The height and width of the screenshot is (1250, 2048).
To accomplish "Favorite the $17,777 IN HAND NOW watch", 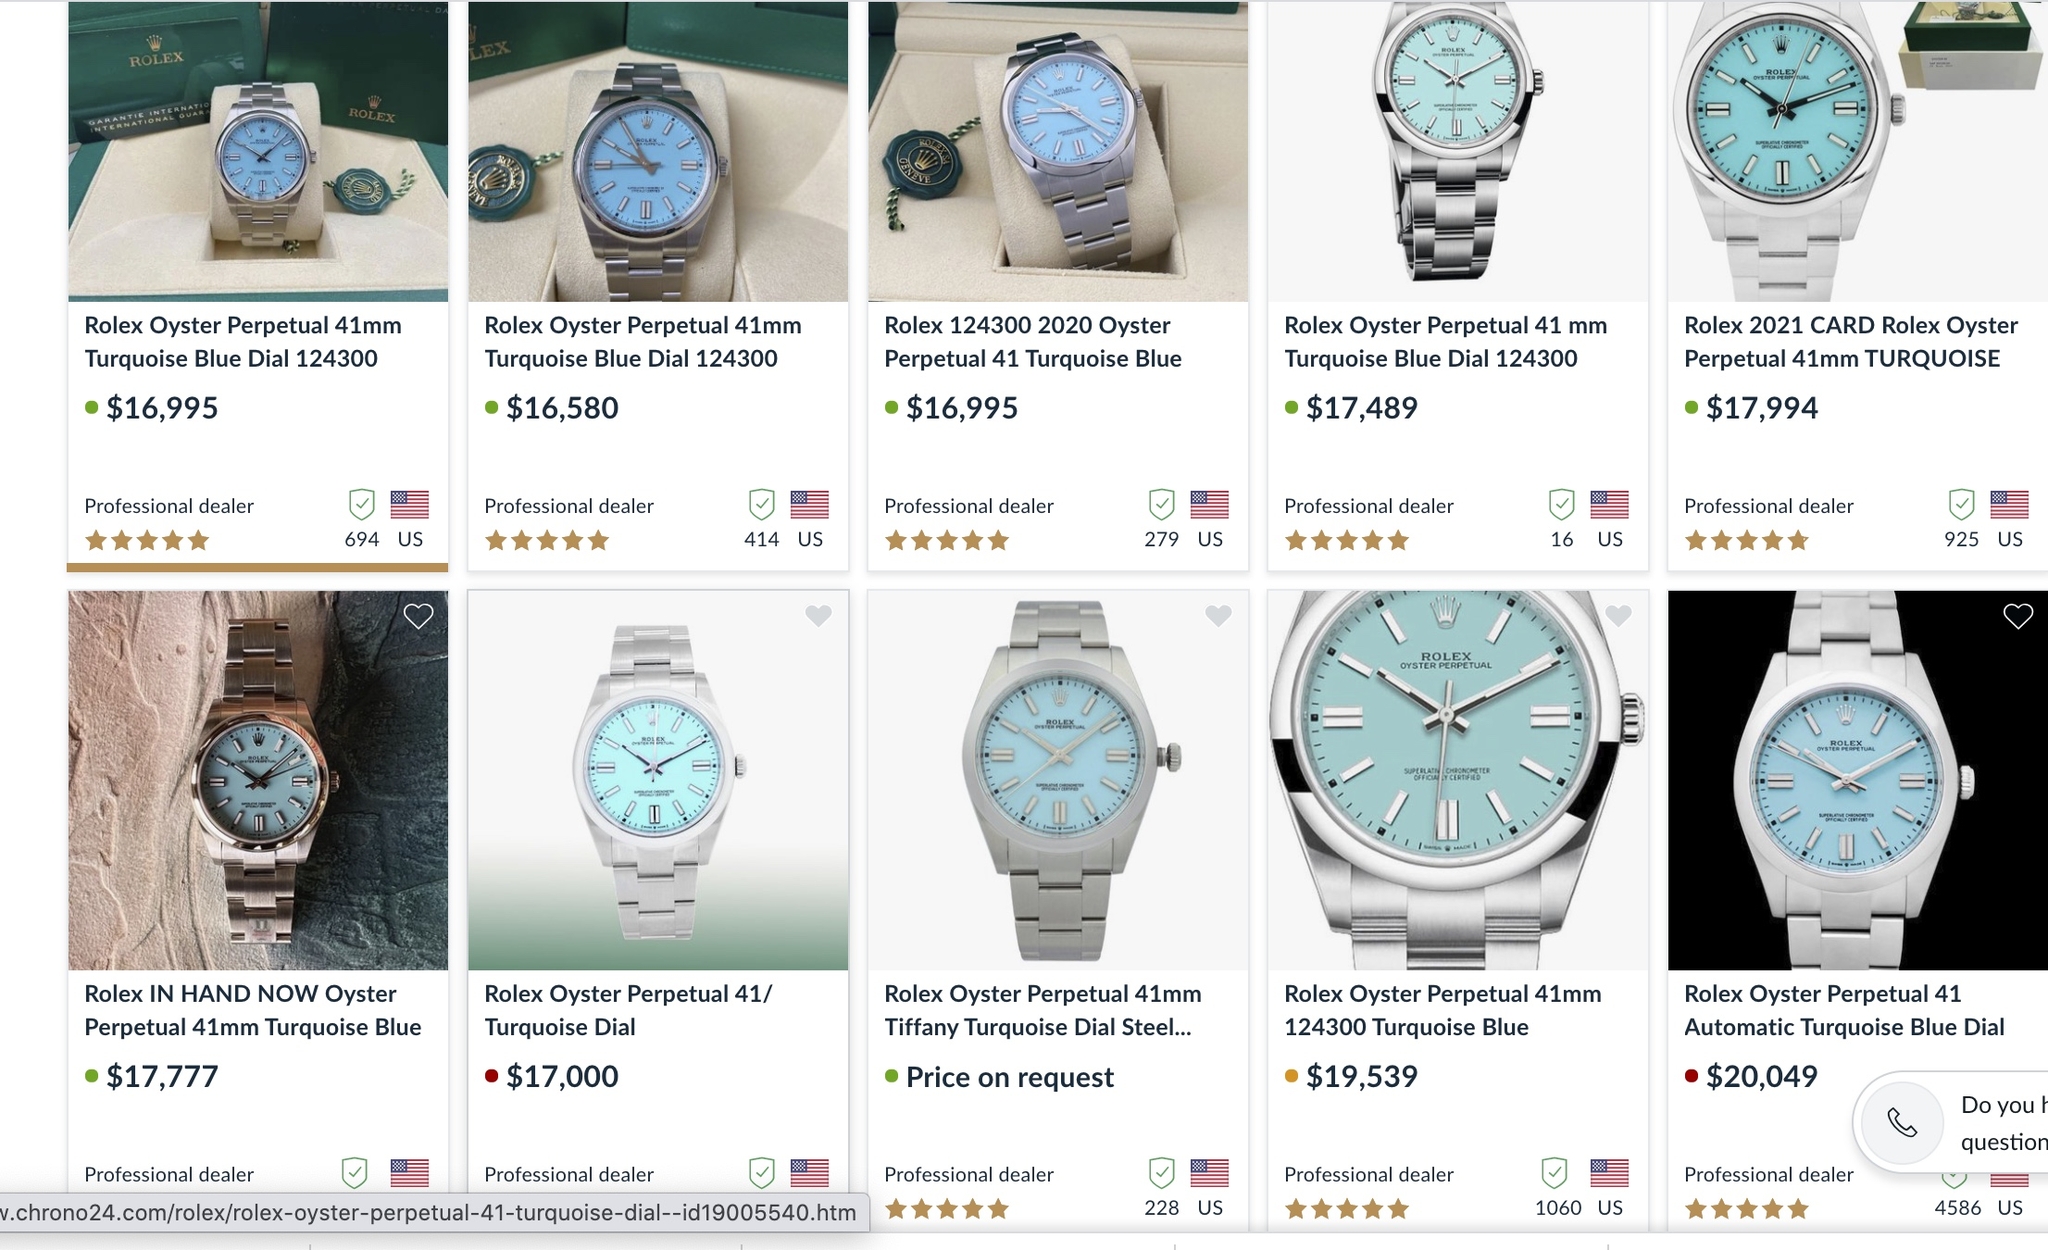I will click(418, 617).
